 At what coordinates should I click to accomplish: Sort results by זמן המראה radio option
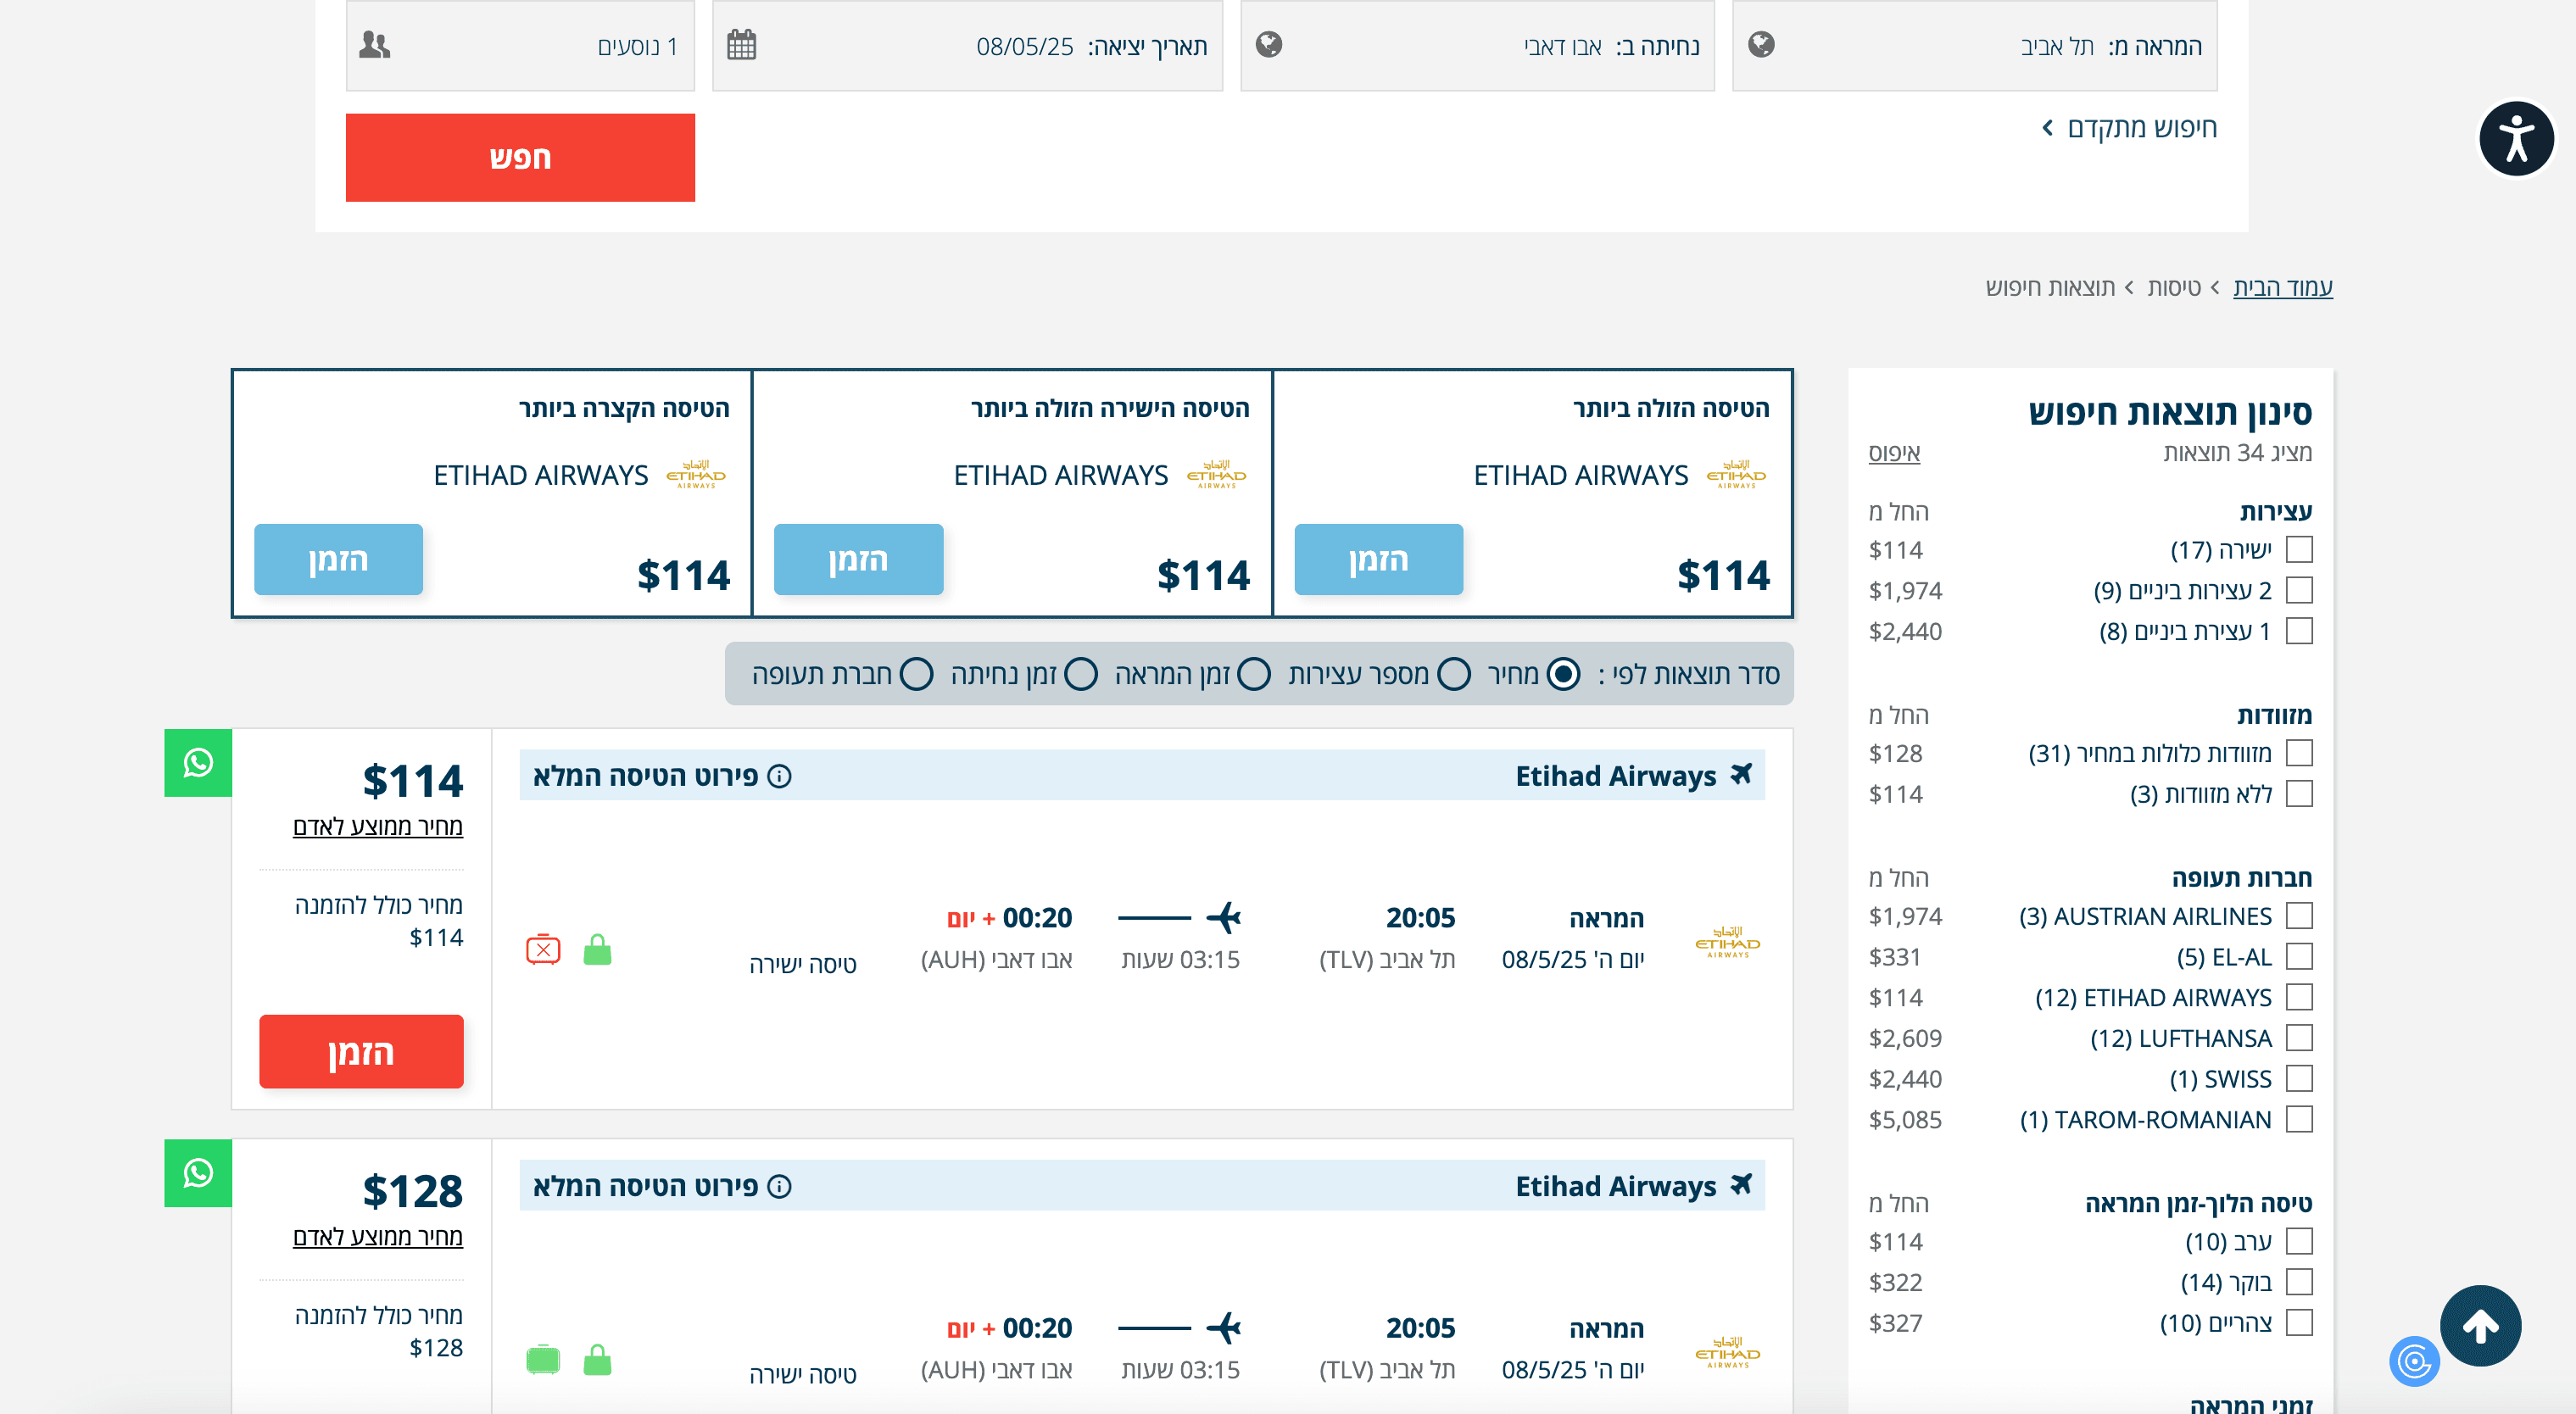pyautogui.click(x=1253, y=674)
